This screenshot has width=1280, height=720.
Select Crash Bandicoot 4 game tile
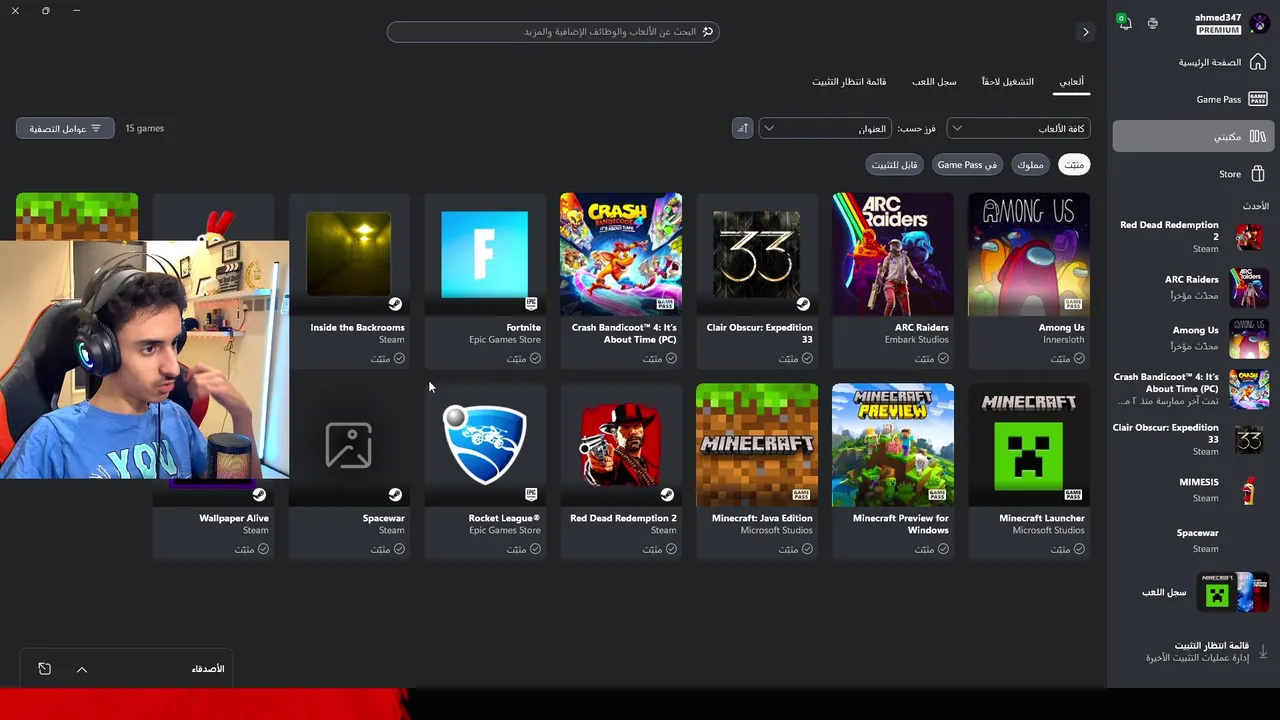point(621,280)
